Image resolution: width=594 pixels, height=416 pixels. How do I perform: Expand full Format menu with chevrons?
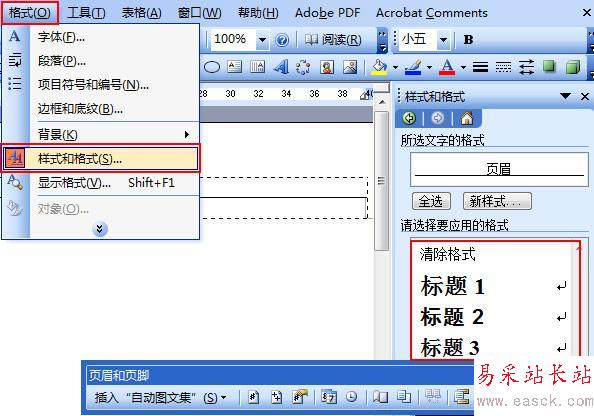coord(99,229)
